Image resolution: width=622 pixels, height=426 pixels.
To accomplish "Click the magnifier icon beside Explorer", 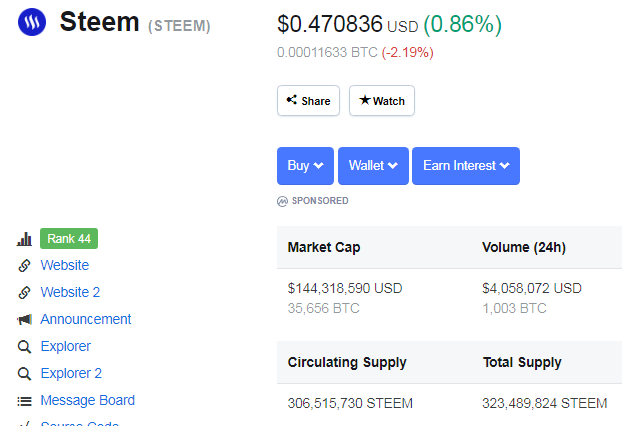I will pos(25,347).
